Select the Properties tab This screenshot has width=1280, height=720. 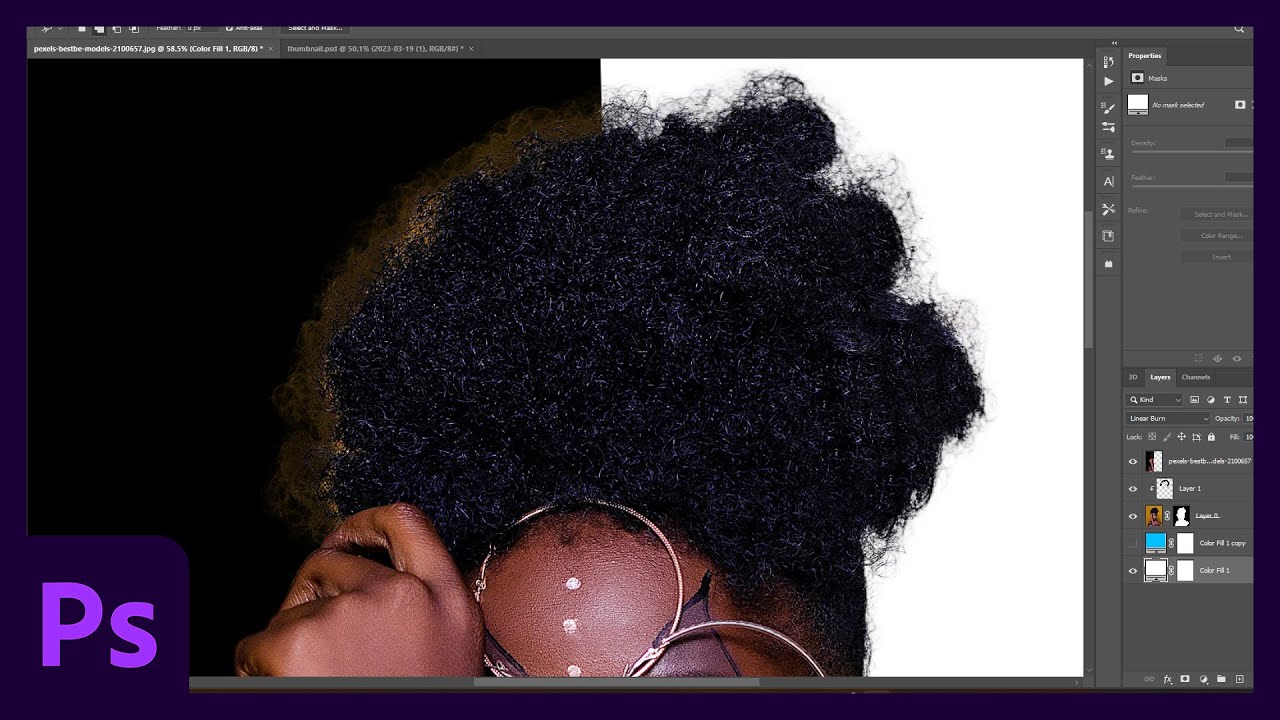click(x=1145, y=56)
